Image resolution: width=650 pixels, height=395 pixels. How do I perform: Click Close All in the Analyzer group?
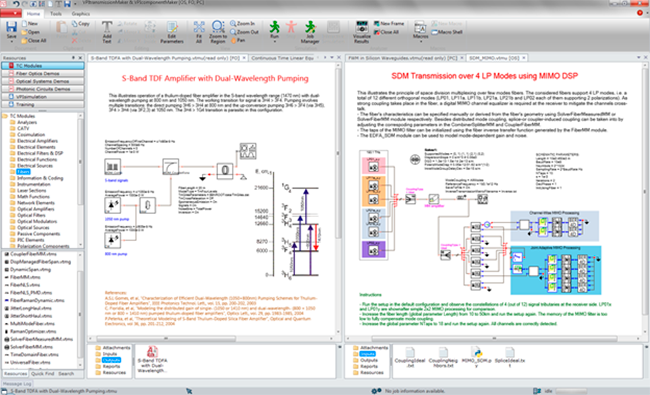386,32
